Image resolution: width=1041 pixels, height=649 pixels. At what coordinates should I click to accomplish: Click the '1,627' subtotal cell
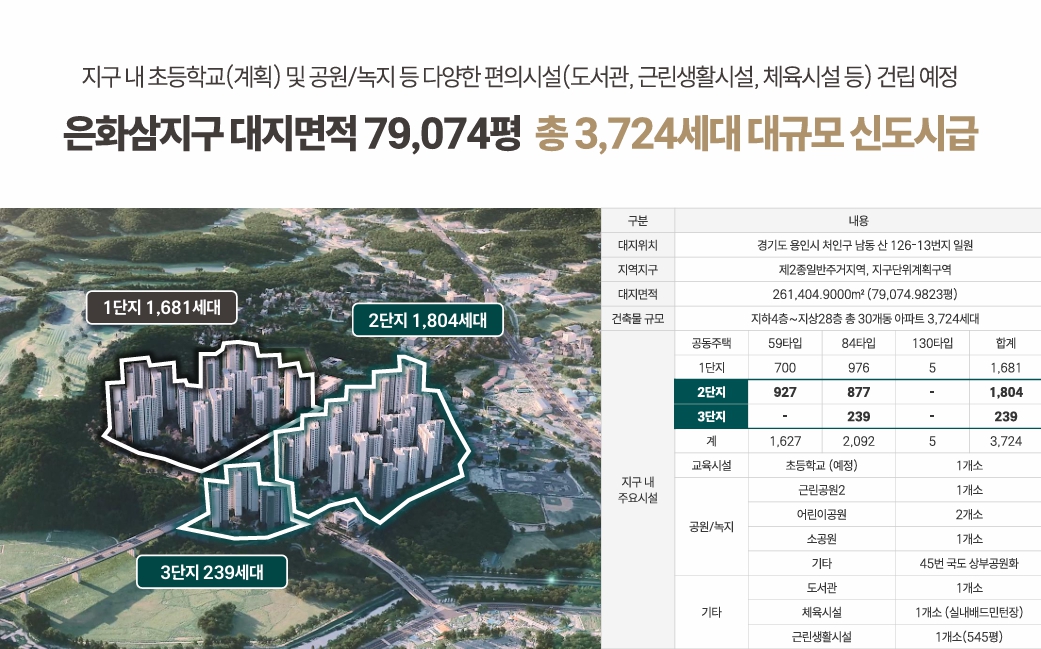pos(785,441)
